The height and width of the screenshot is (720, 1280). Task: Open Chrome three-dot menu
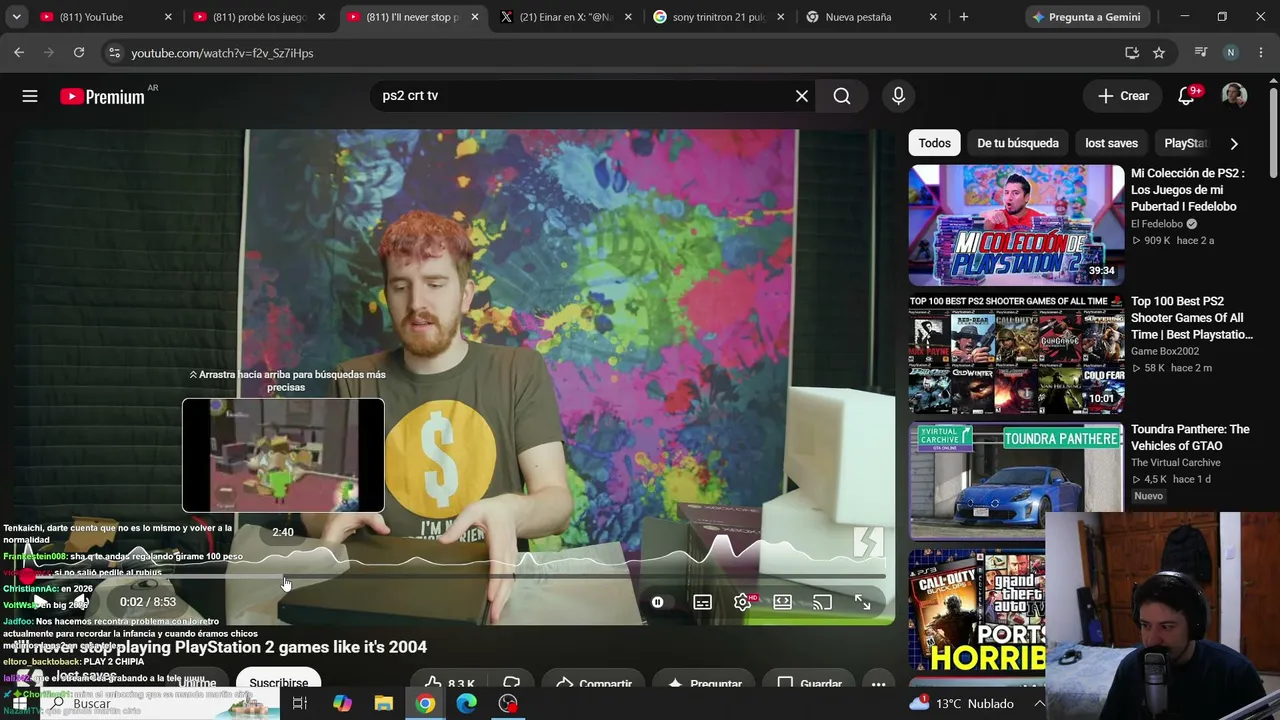pyautogui.click(x=1260, y=53)
